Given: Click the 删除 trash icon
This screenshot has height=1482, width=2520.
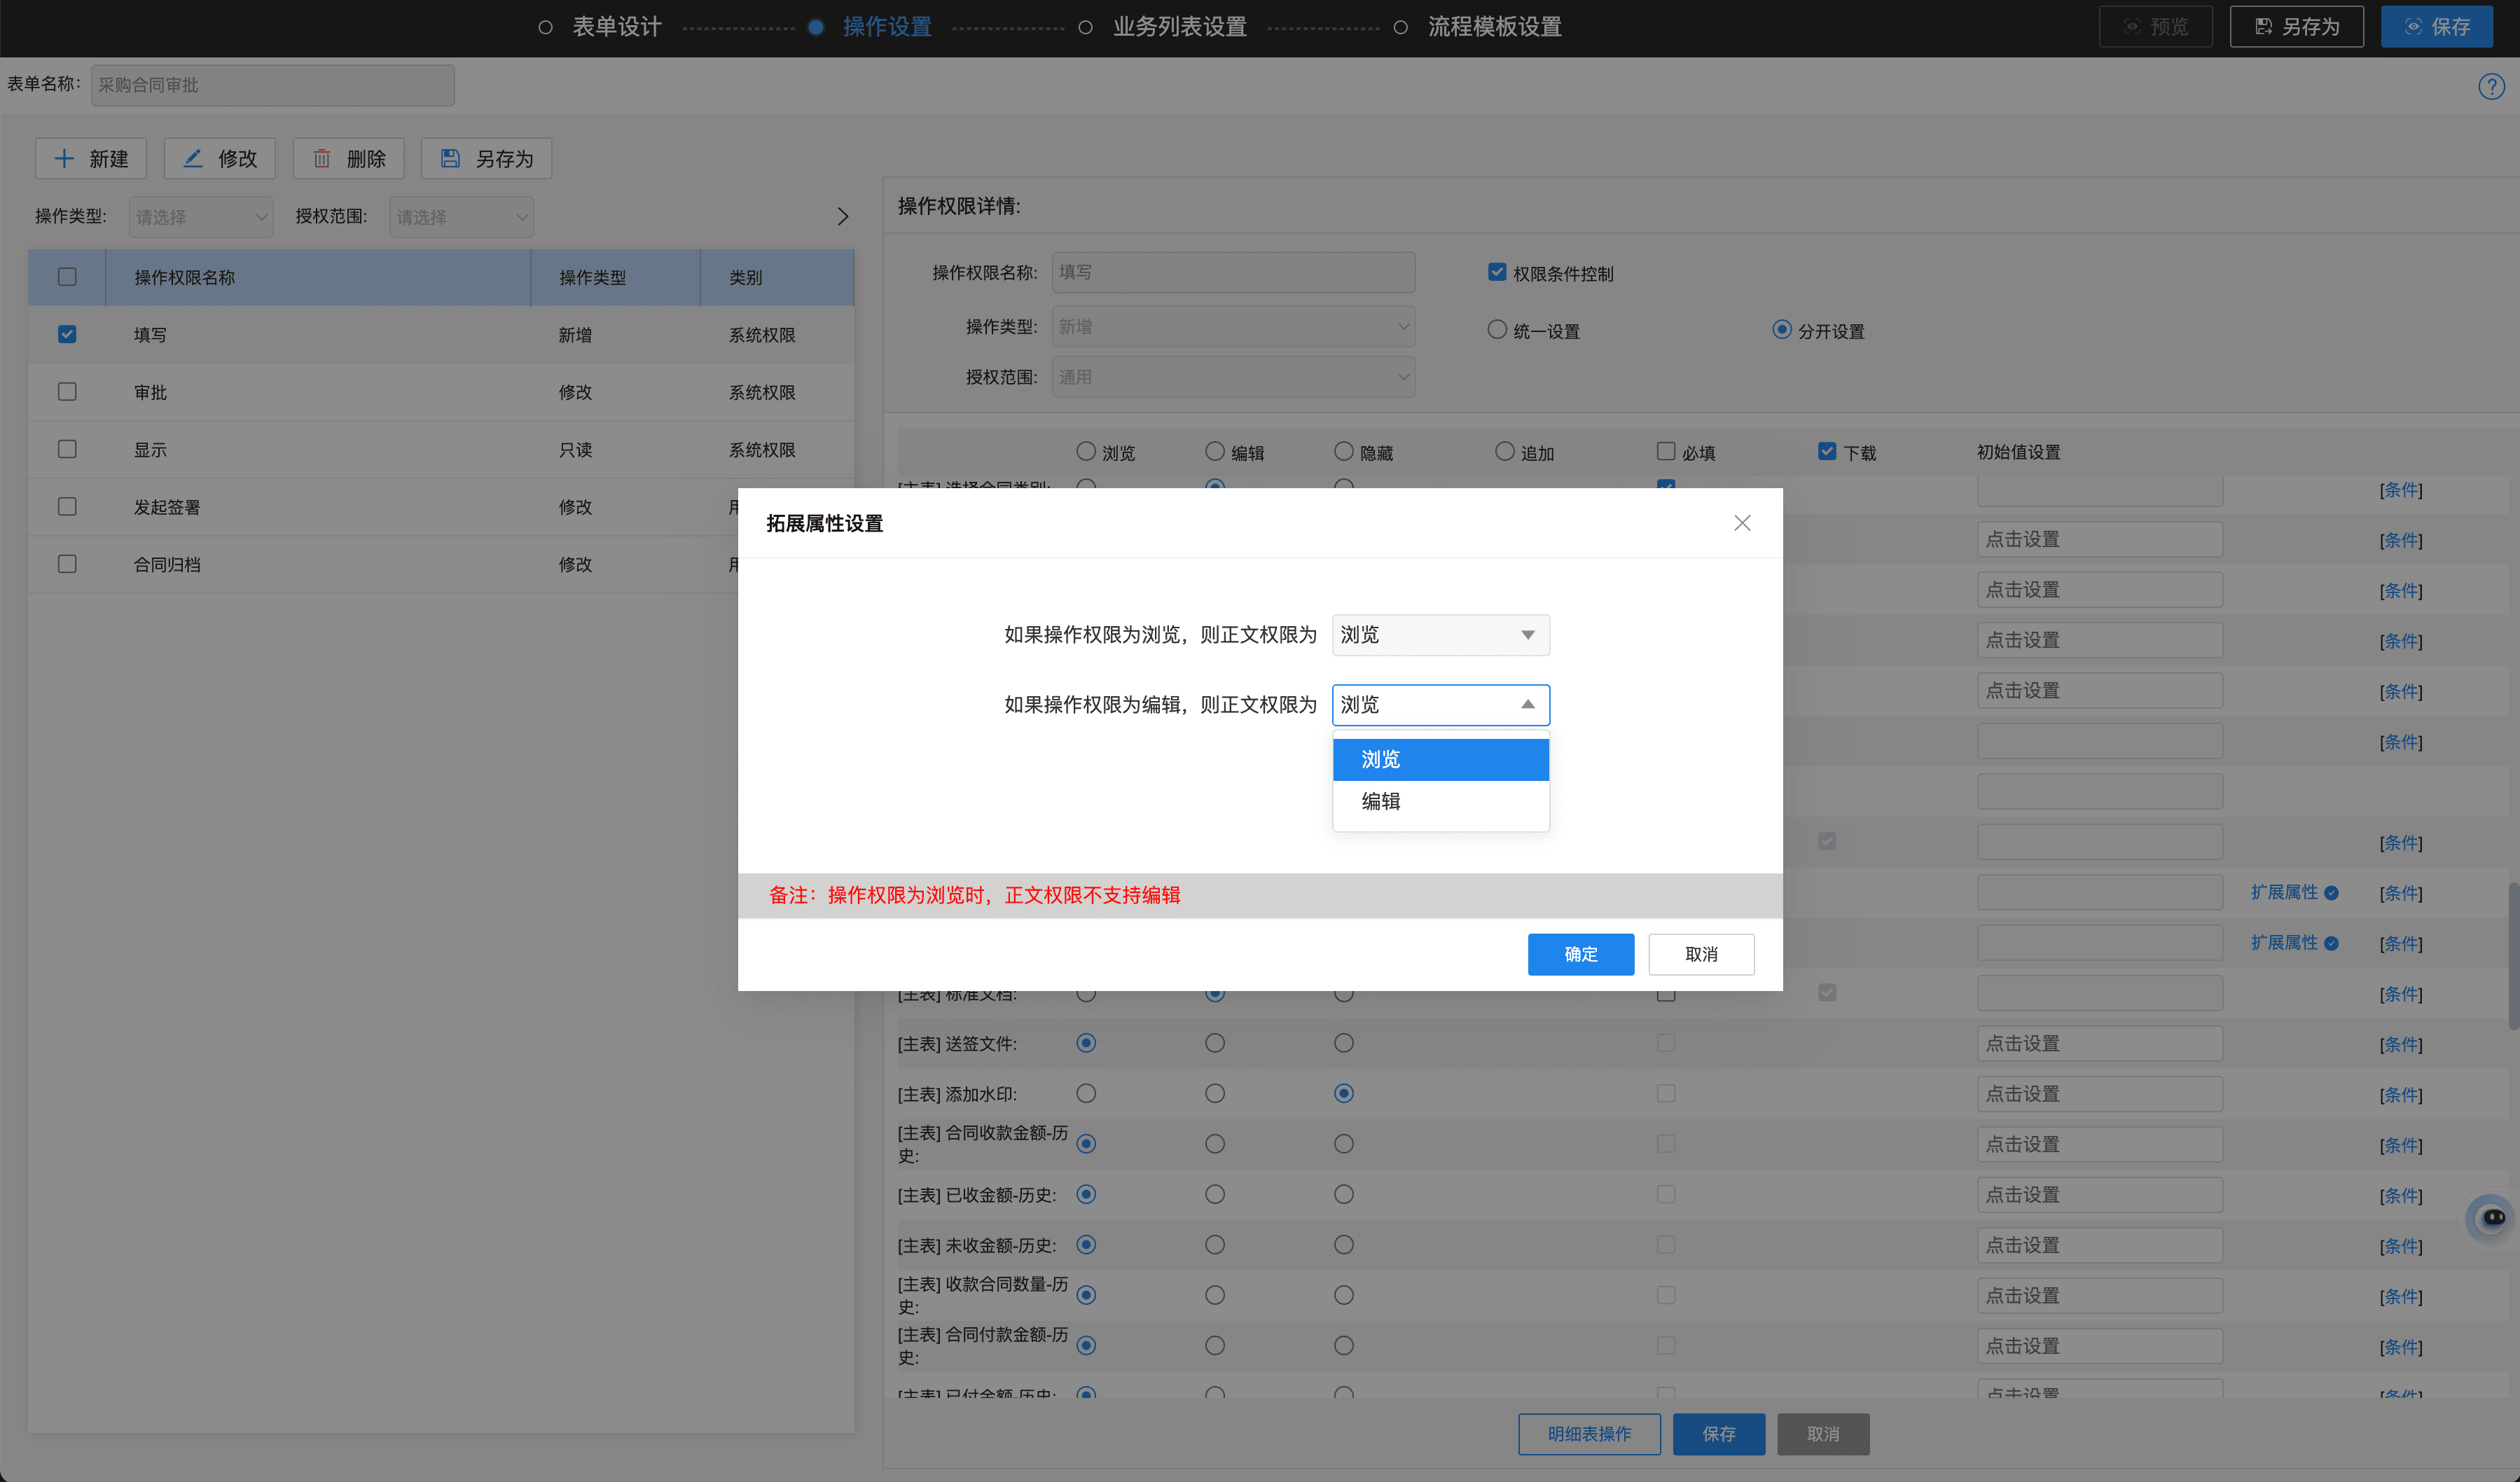Looking at the screenshot, I should click(x=322, y=158).
